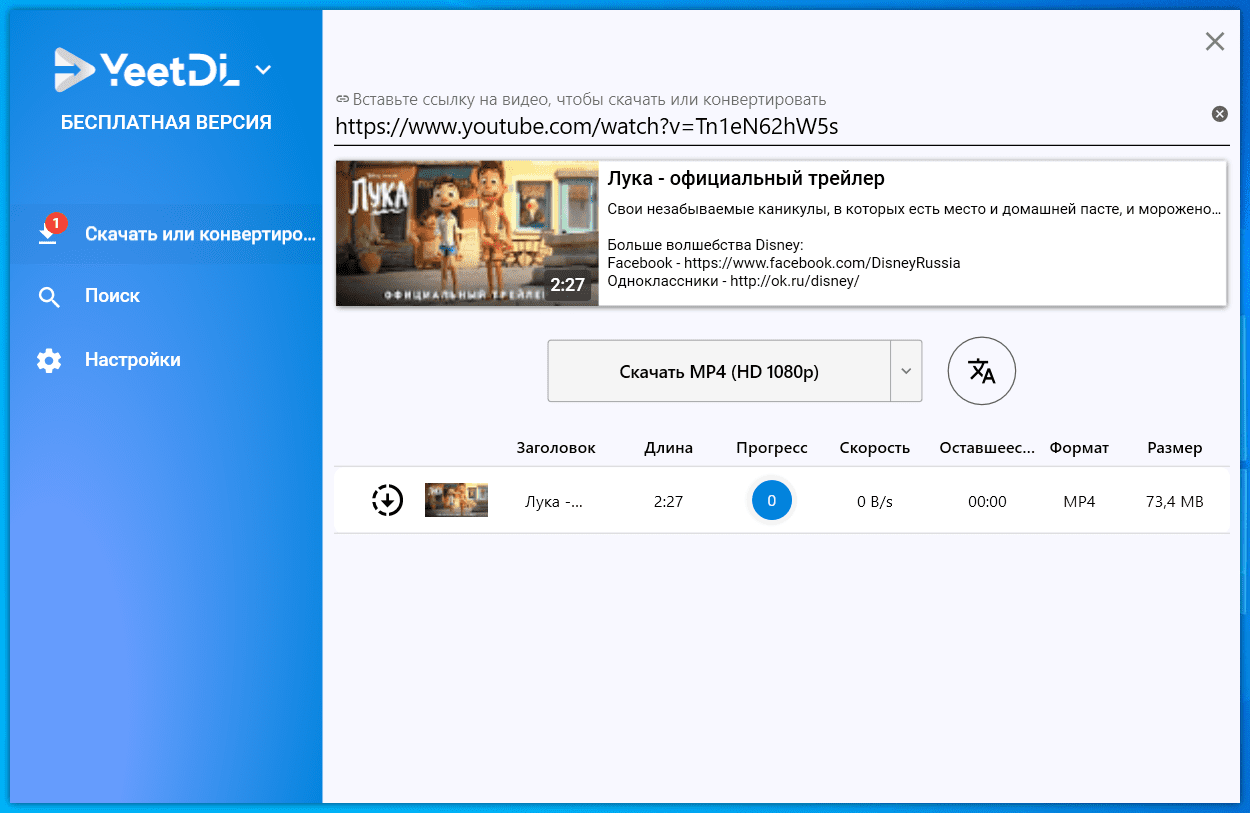The image size is (1250, 813).
Task: Click the MP4 format cell
Action: point(1079,502)
